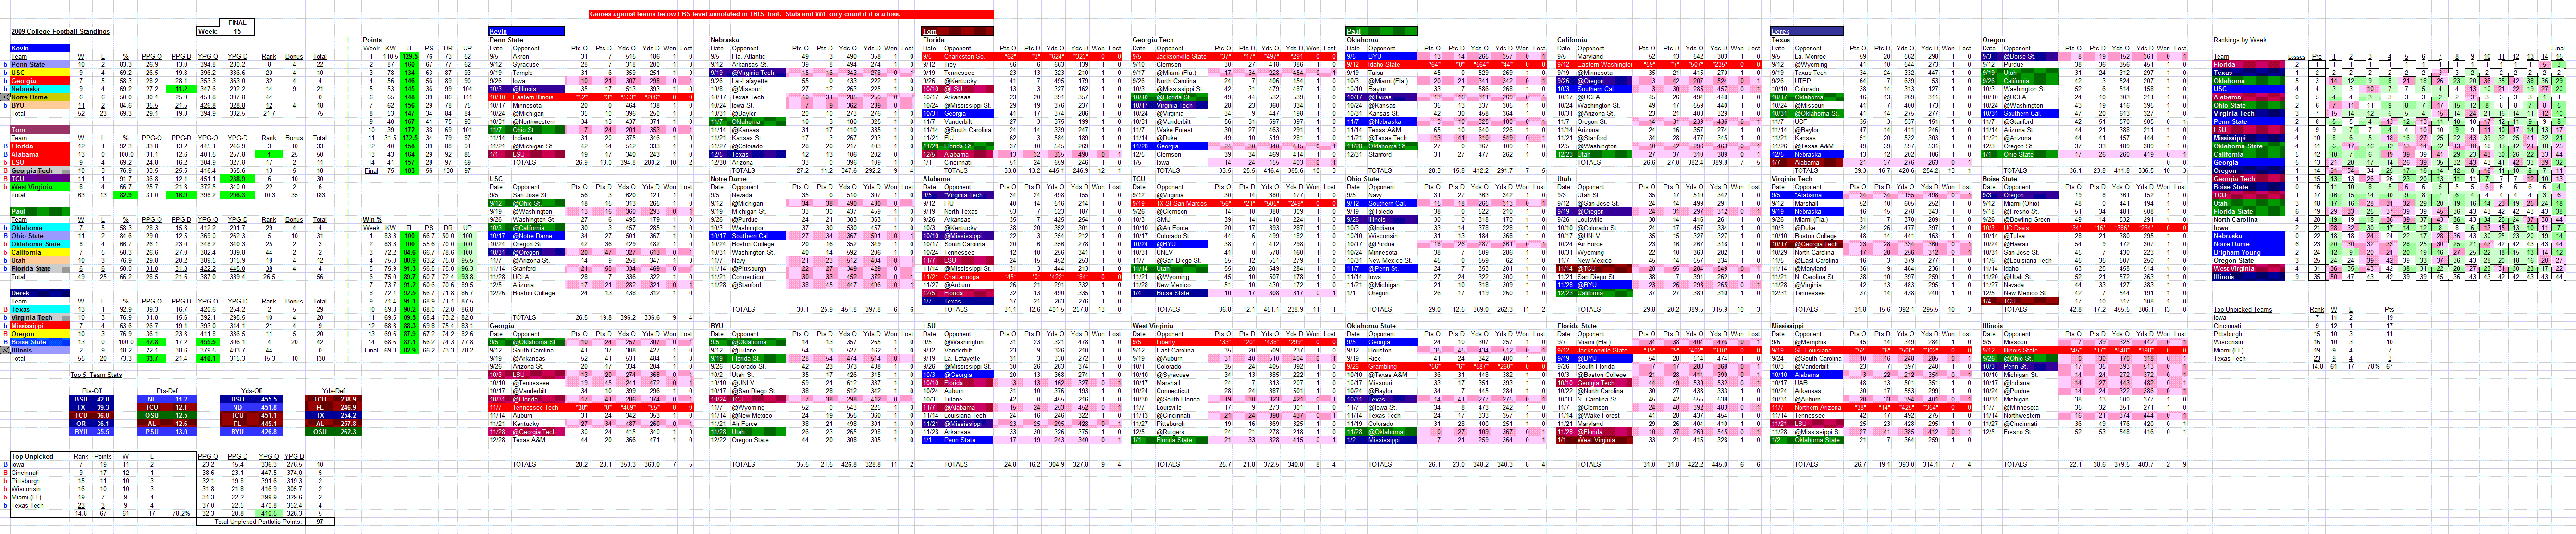Select the navy Derek header above Texas schedule
The image size is (2576, 534).
tap(1806, 31)
